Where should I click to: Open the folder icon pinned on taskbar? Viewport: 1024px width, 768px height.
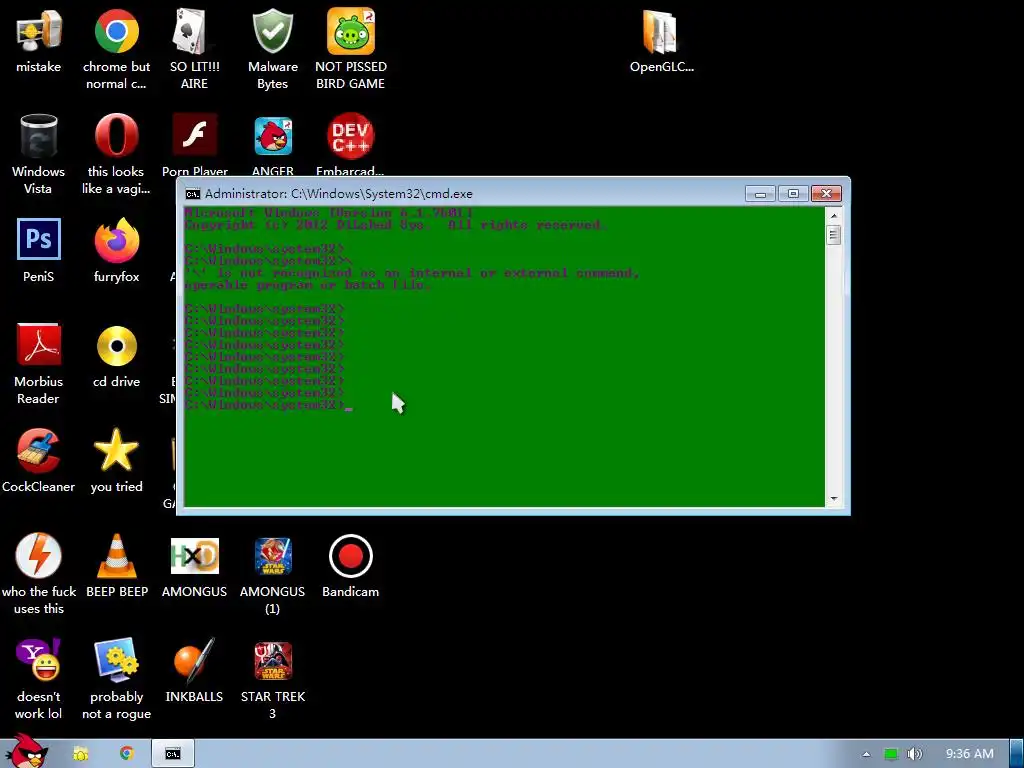pyautogui.click(x=80, y=754)
